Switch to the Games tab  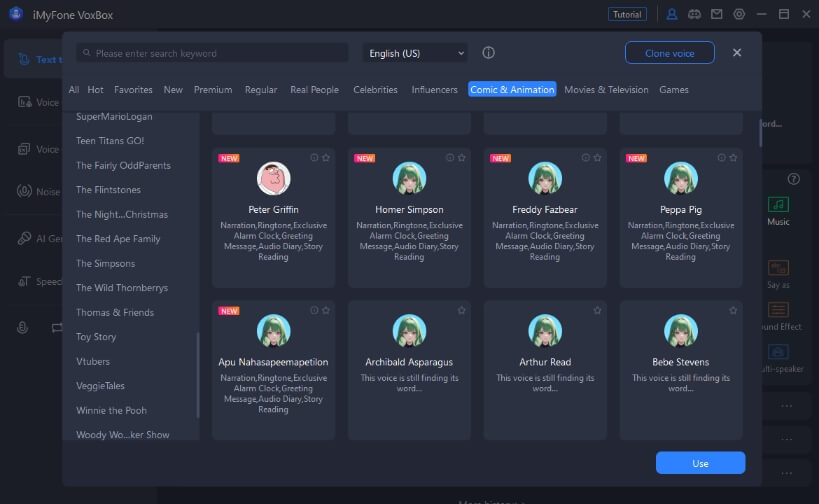click(x=674, y=90)
